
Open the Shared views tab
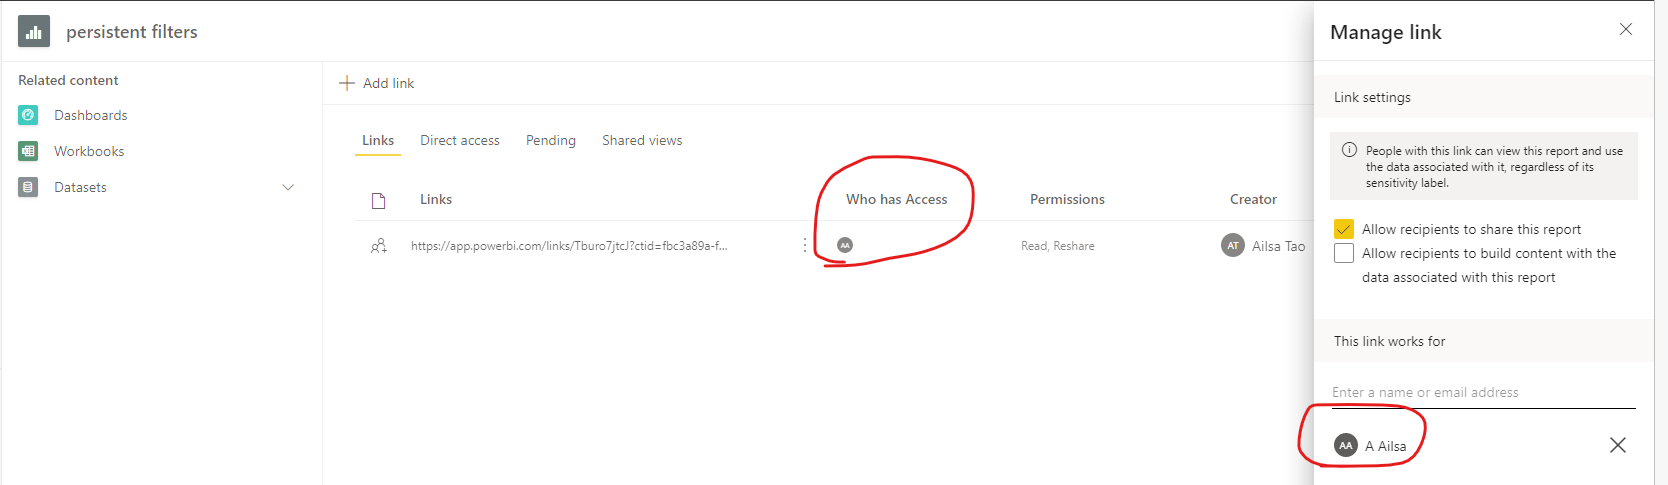pos(642,140)
